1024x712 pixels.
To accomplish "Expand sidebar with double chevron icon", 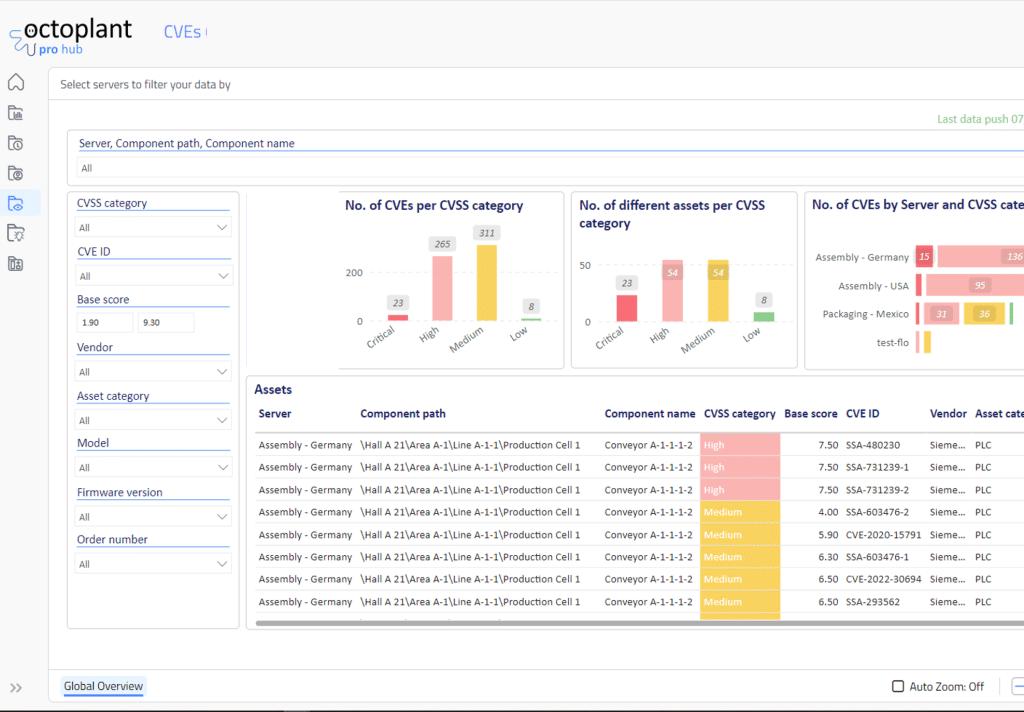I will coord(16,687).
